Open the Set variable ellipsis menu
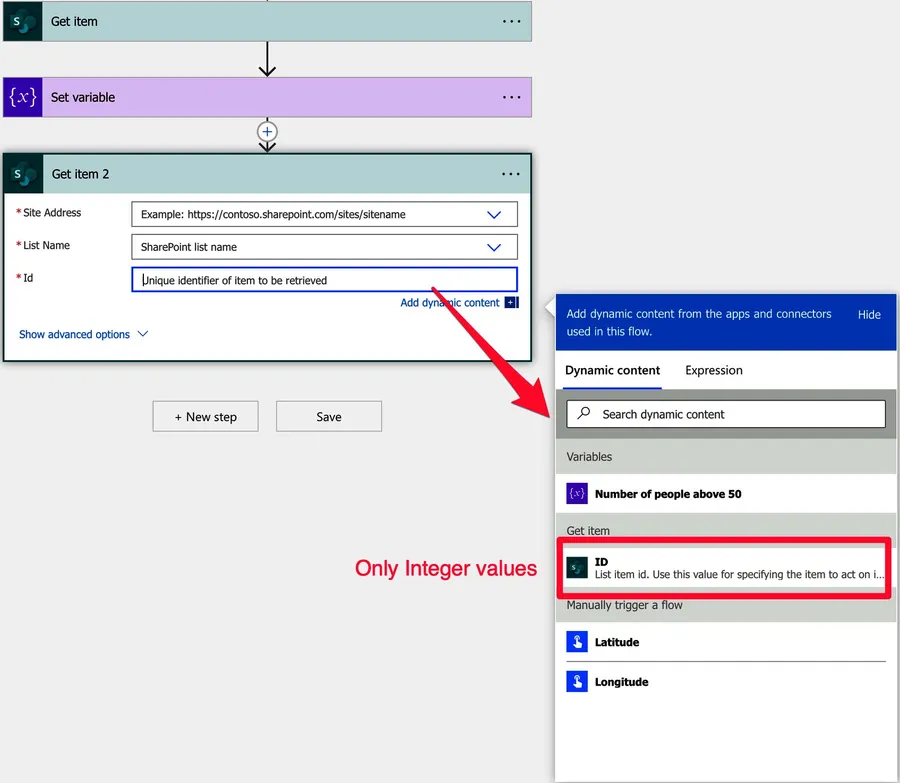Screen dimensions: 900x783 [x=511, y=97]
